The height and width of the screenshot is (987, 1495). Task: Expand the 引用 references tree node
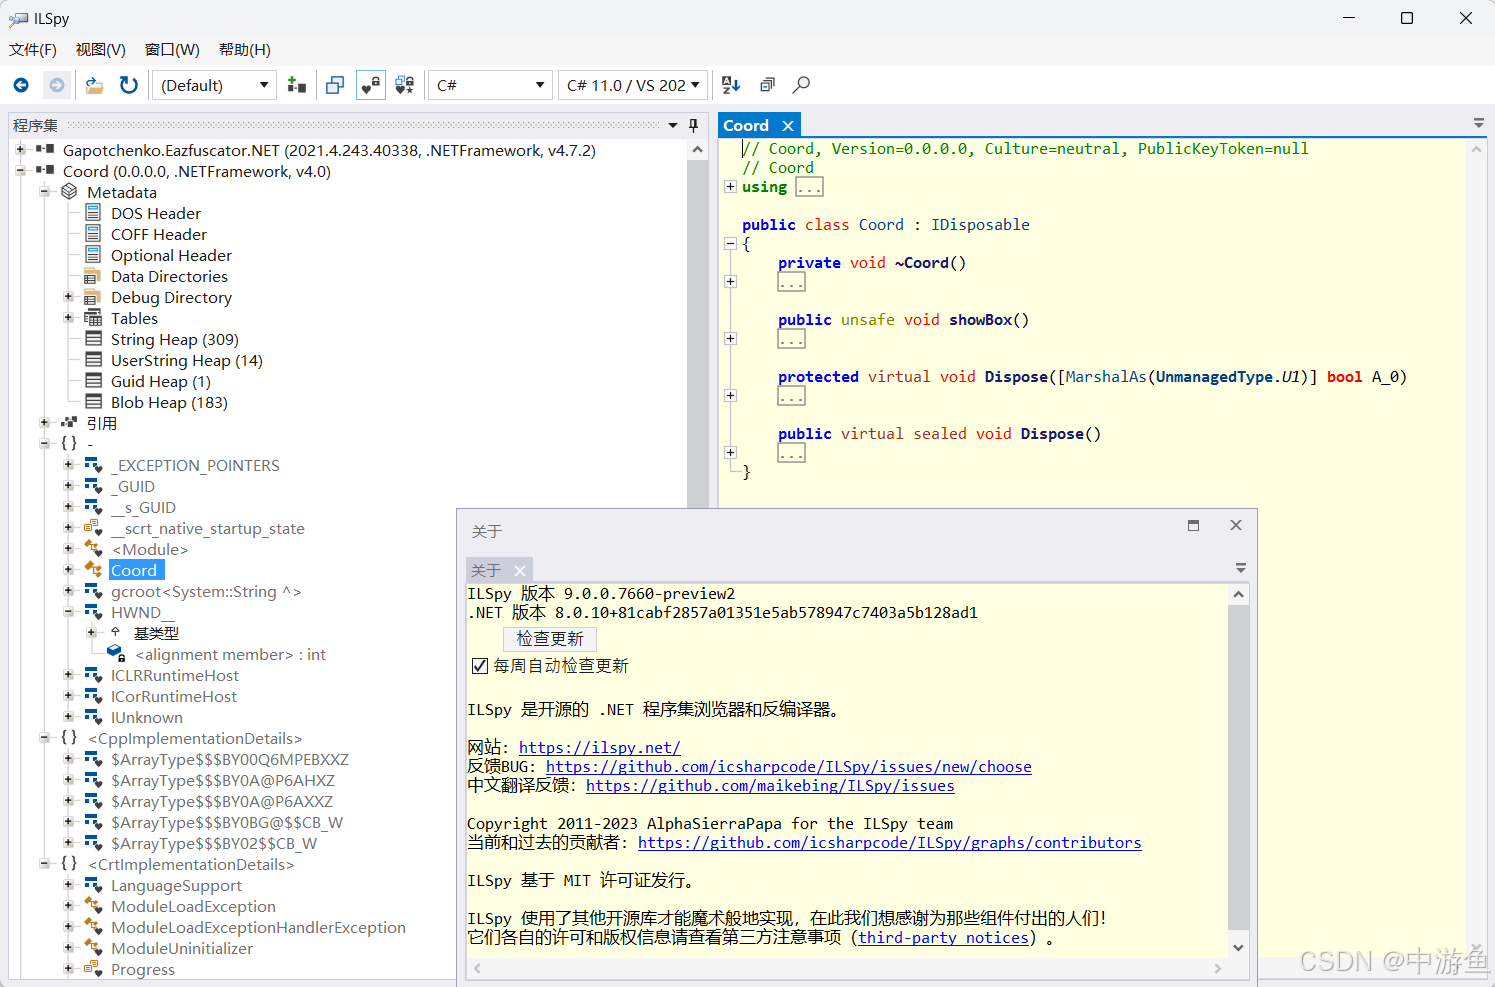click(44, 423)
